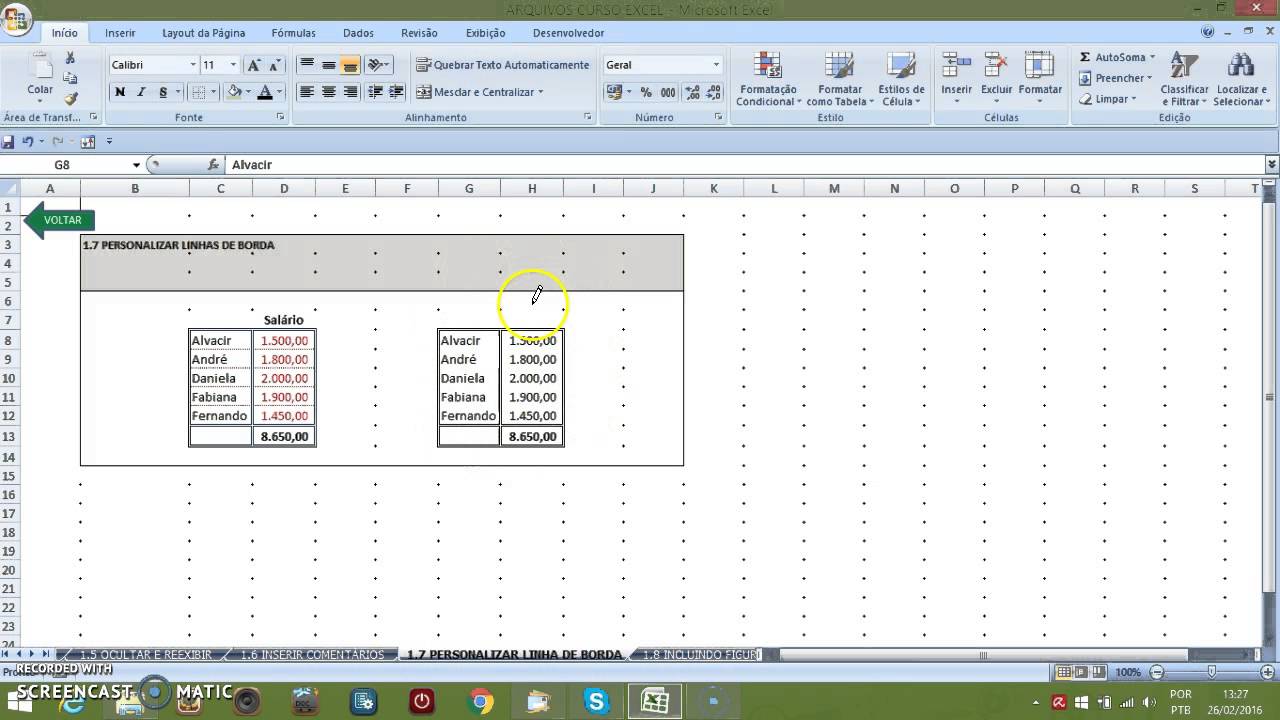This screenshot has width=1280, height=720.
Task: Save using quick access toolbar icon
Action: [9, 142]
